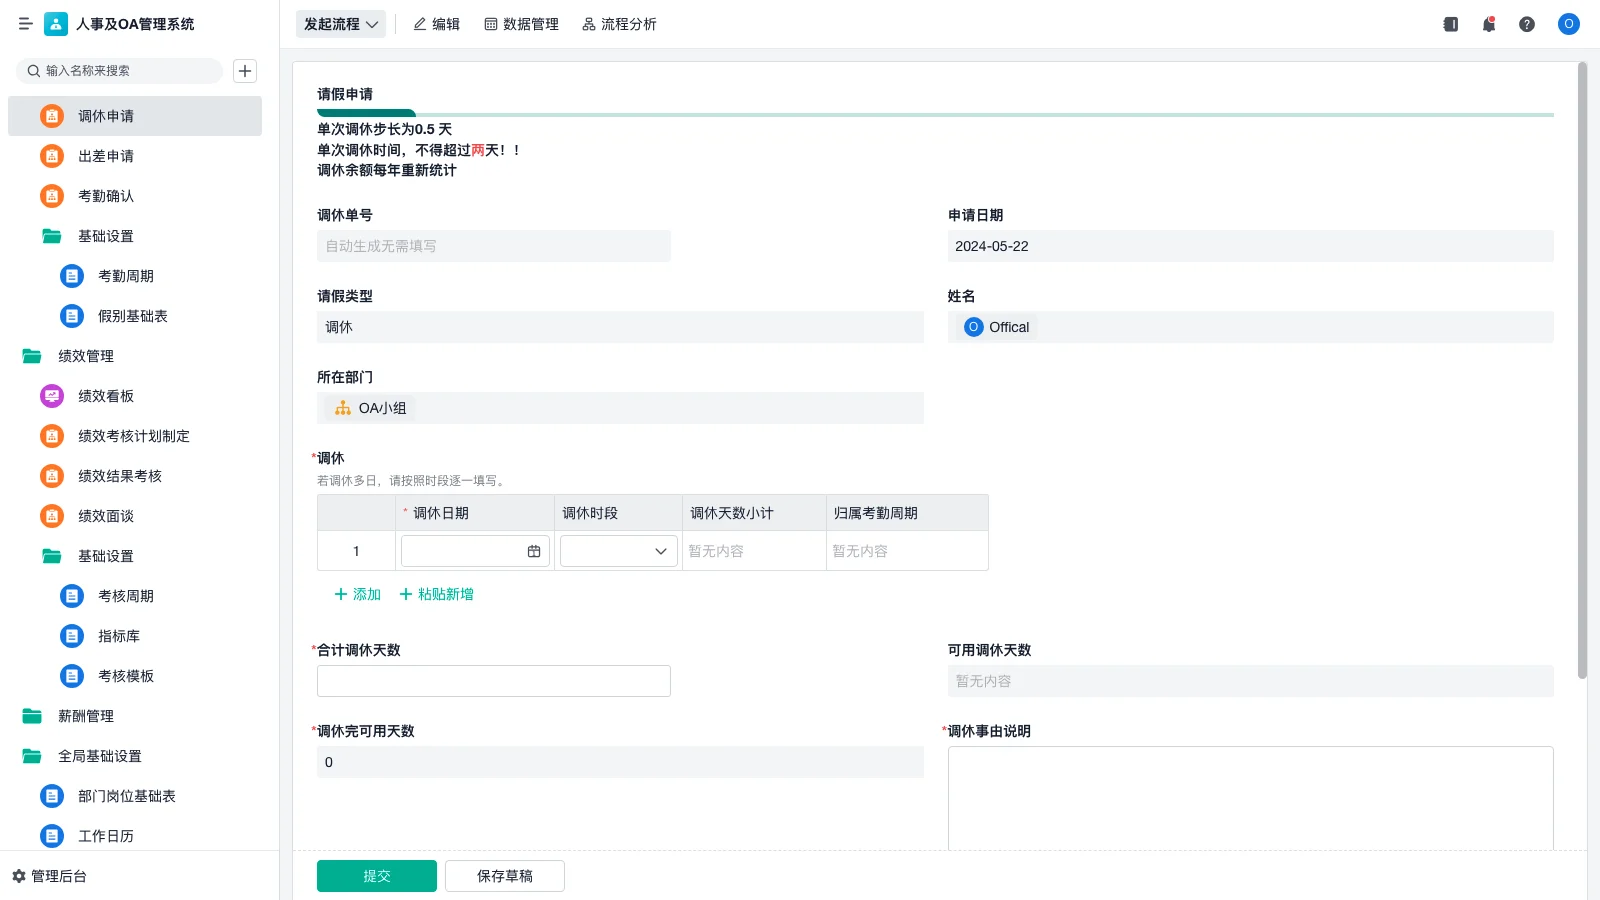Open 考勤确认 from the left menu
This screenshot has height=900, width=1600.
[x=107, y=195]
